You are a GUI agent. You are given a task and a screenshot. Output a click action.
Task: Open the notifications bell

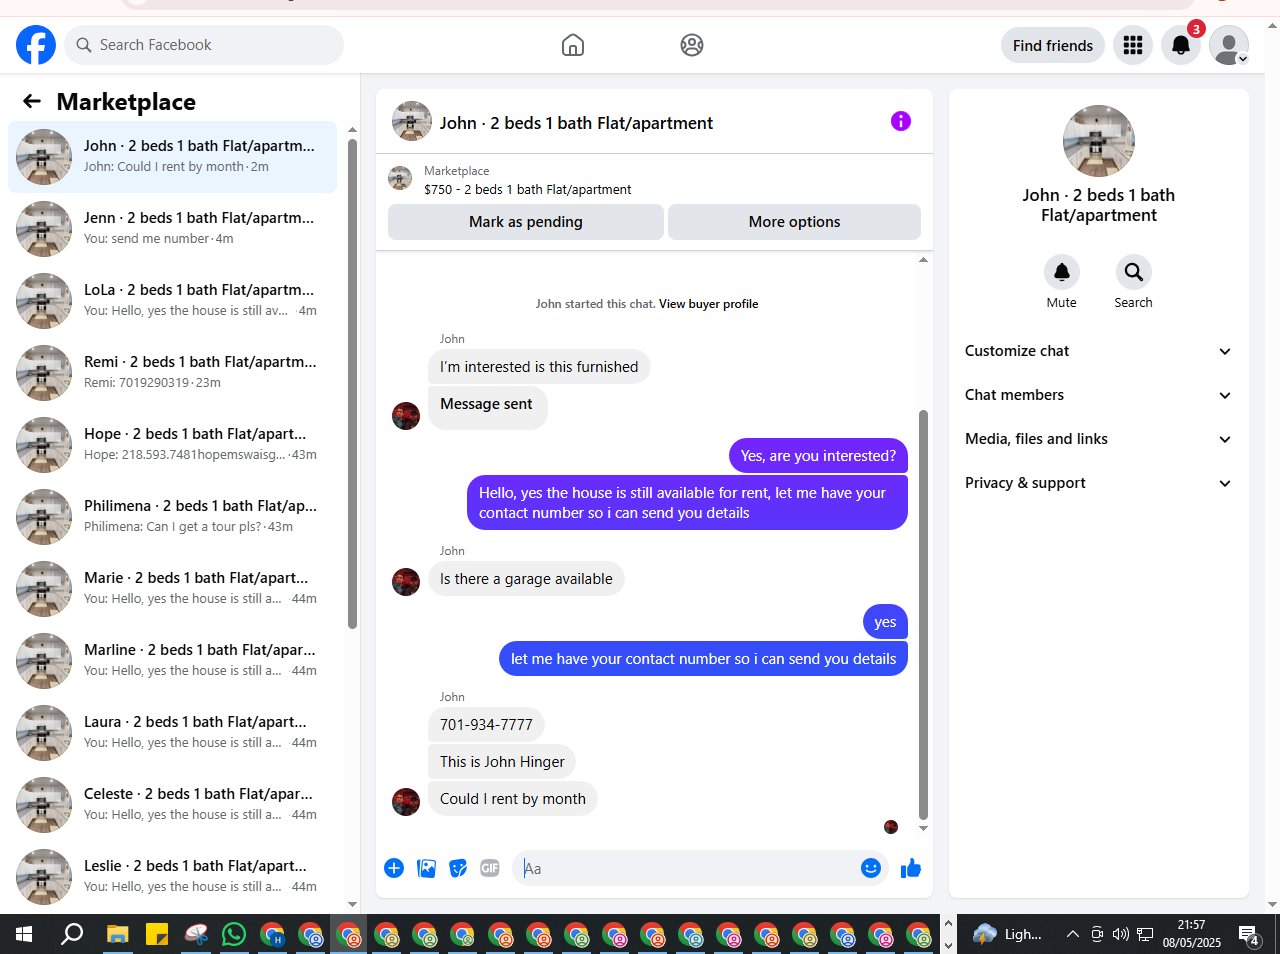point(1181,45)
